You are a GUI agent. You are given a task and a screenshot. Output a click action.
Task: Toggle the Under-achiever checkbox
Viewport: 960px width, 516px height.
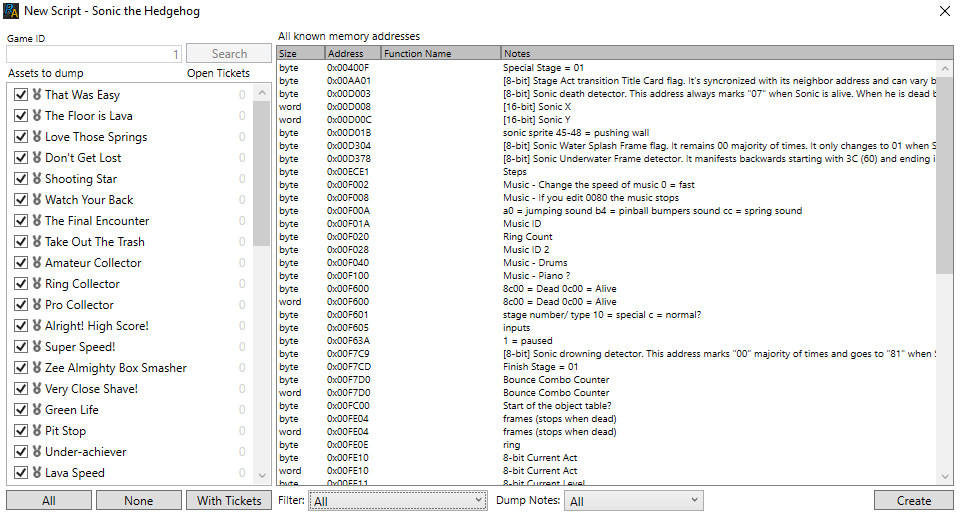21,452
